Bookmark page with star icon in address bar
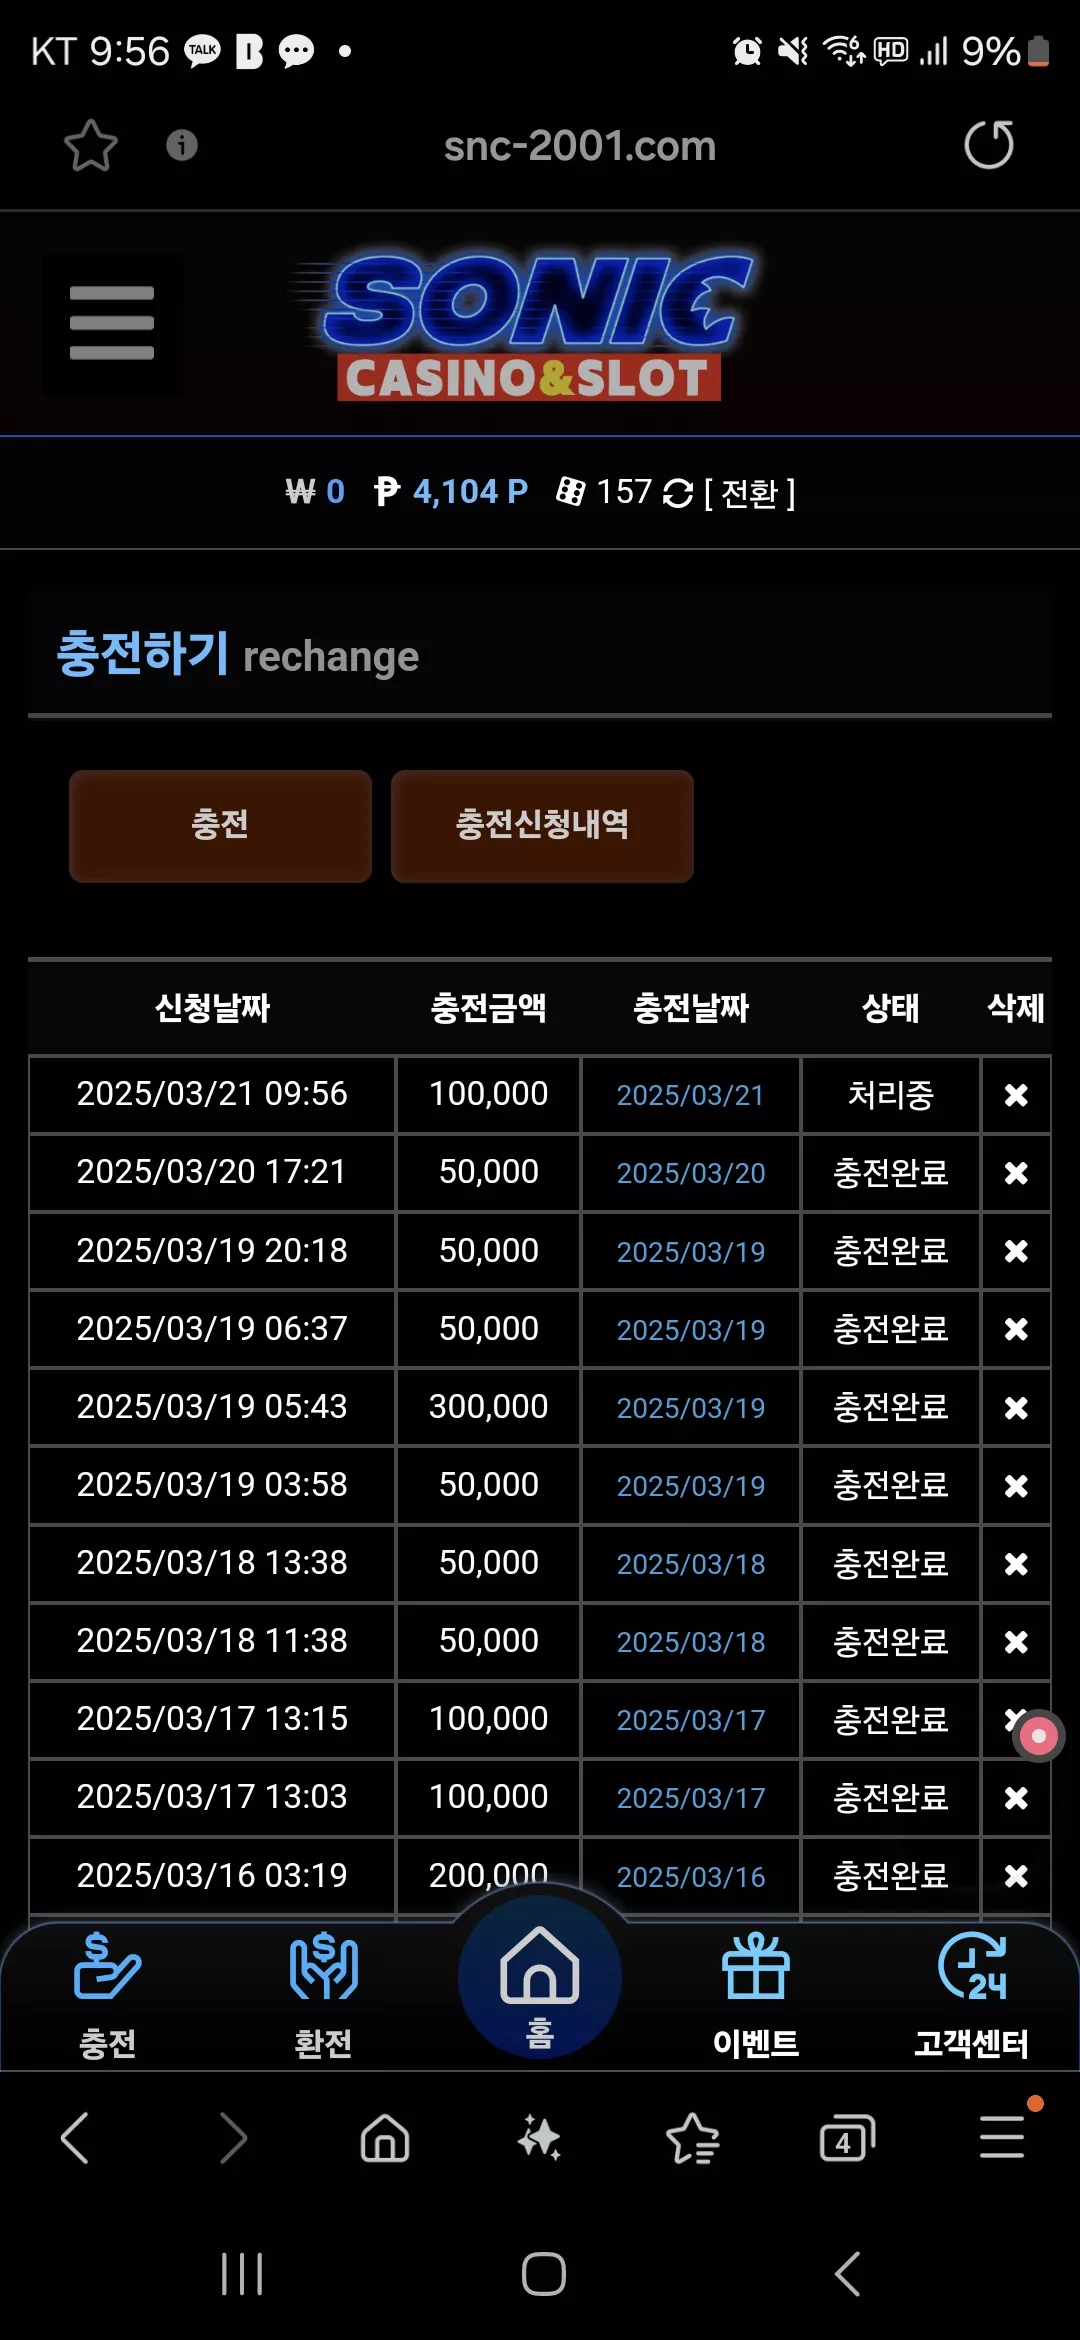 point(91,145)
